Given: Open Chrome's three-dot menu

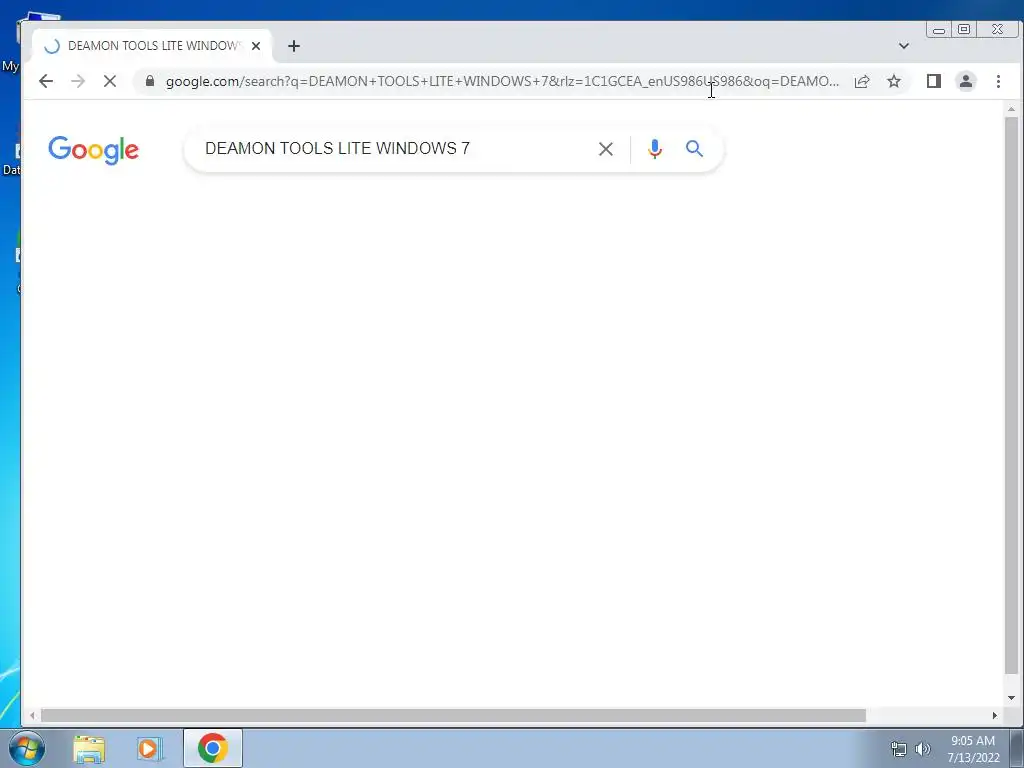Looking at the screenshot, I should (x=999, y=81).
